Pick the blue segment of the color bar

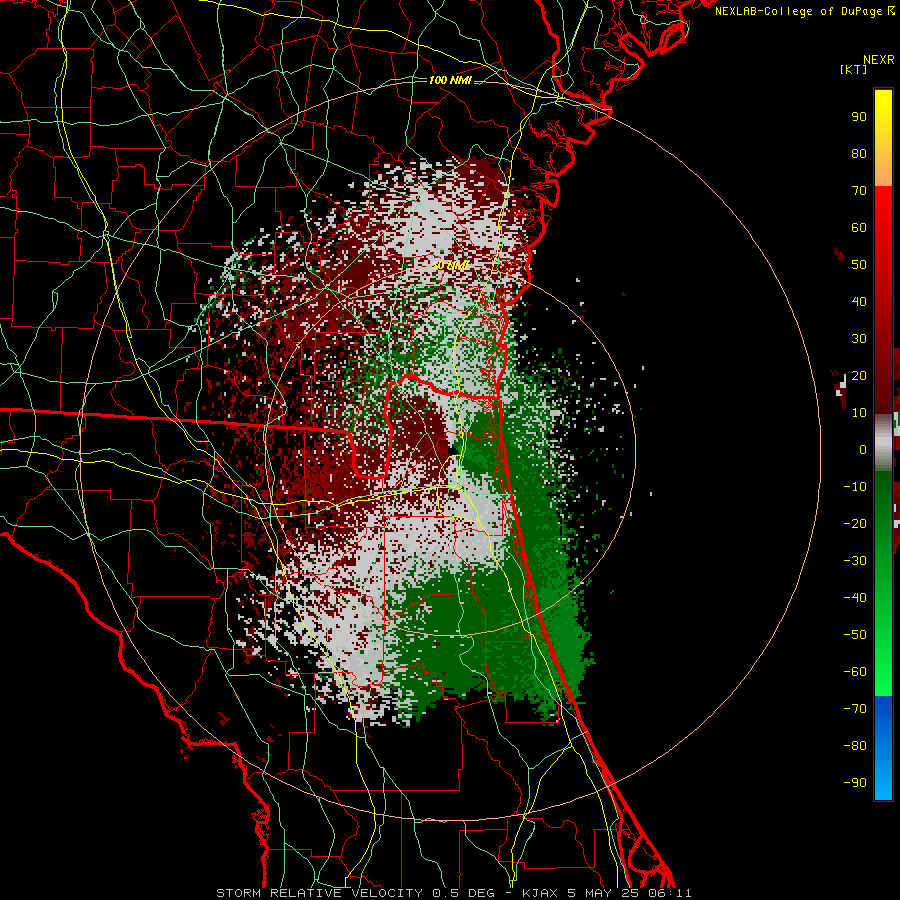point(883,748)
